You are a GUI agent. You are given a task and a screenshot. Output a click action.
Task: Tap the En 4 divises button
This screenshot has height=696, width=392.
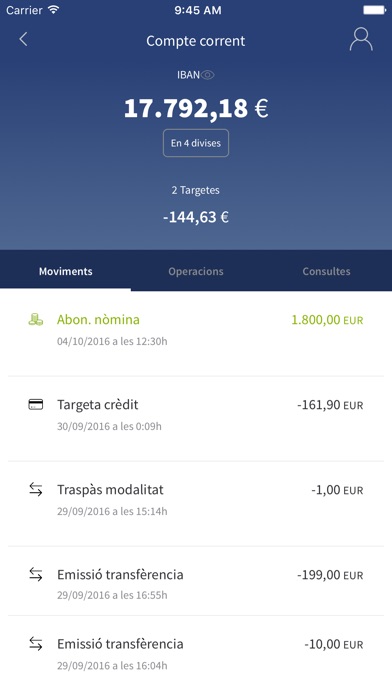click(196, 143)
